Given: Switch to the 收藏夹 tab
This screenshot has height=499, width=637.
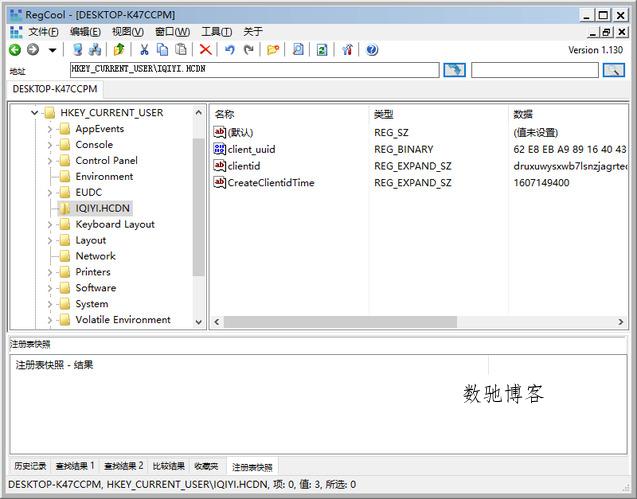Looking at the screenshot, I should click(206, 466).
